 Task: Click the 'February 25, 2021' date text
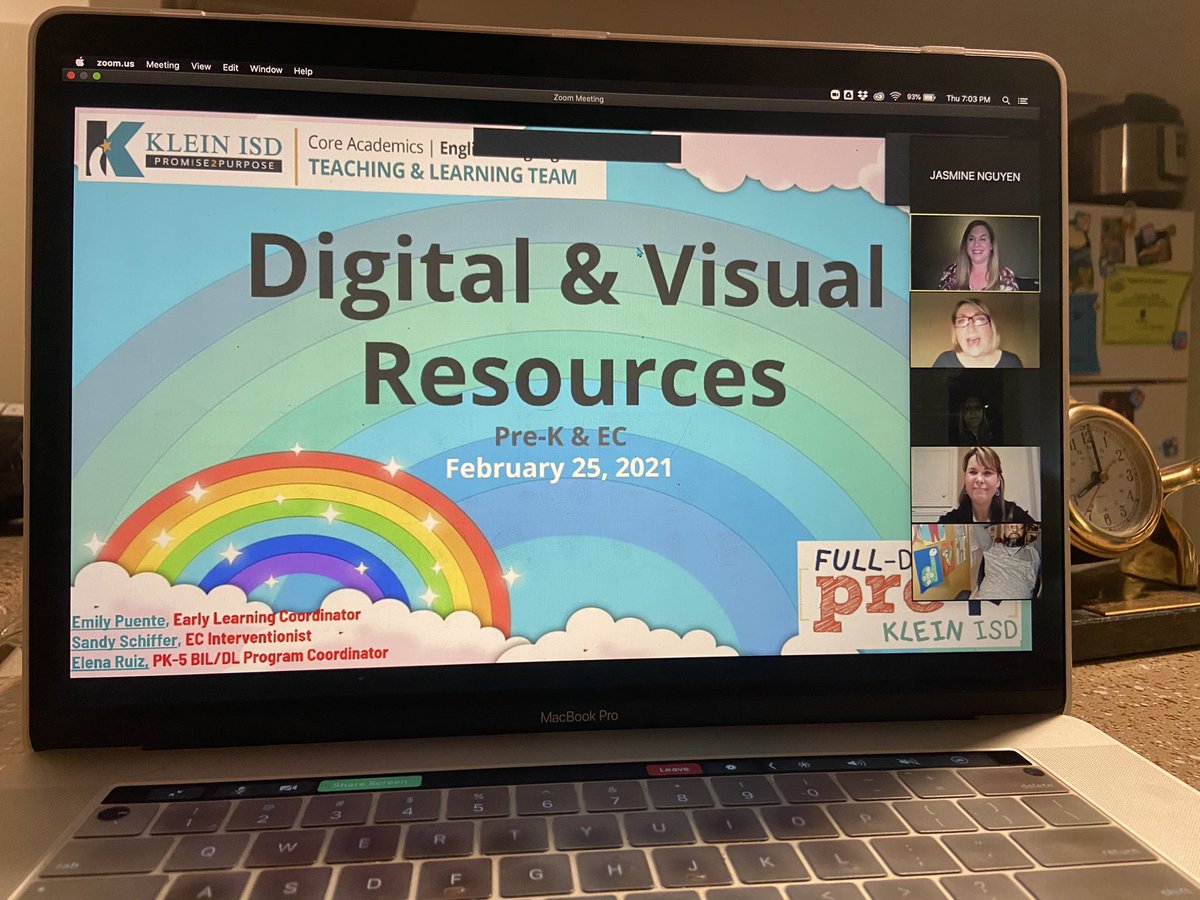pos(559,467)
